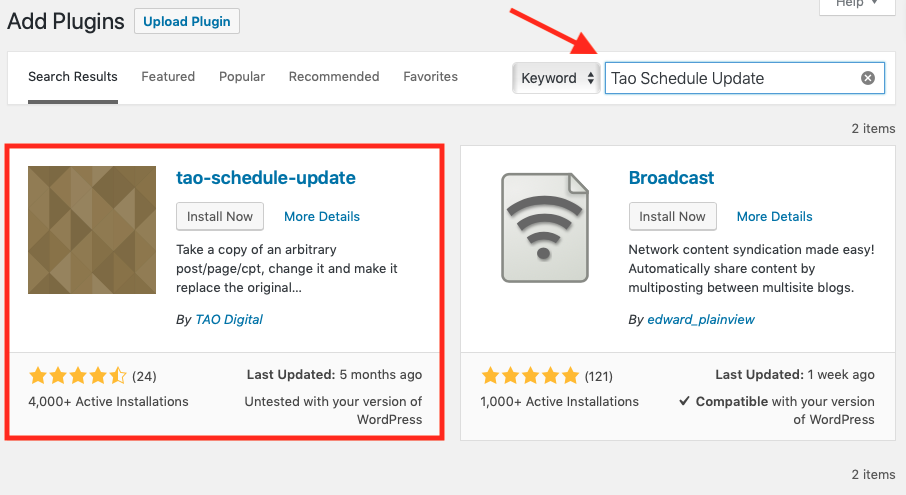Expand the Help panel
The image size is (906, 495).
click(x=856, y=5)
